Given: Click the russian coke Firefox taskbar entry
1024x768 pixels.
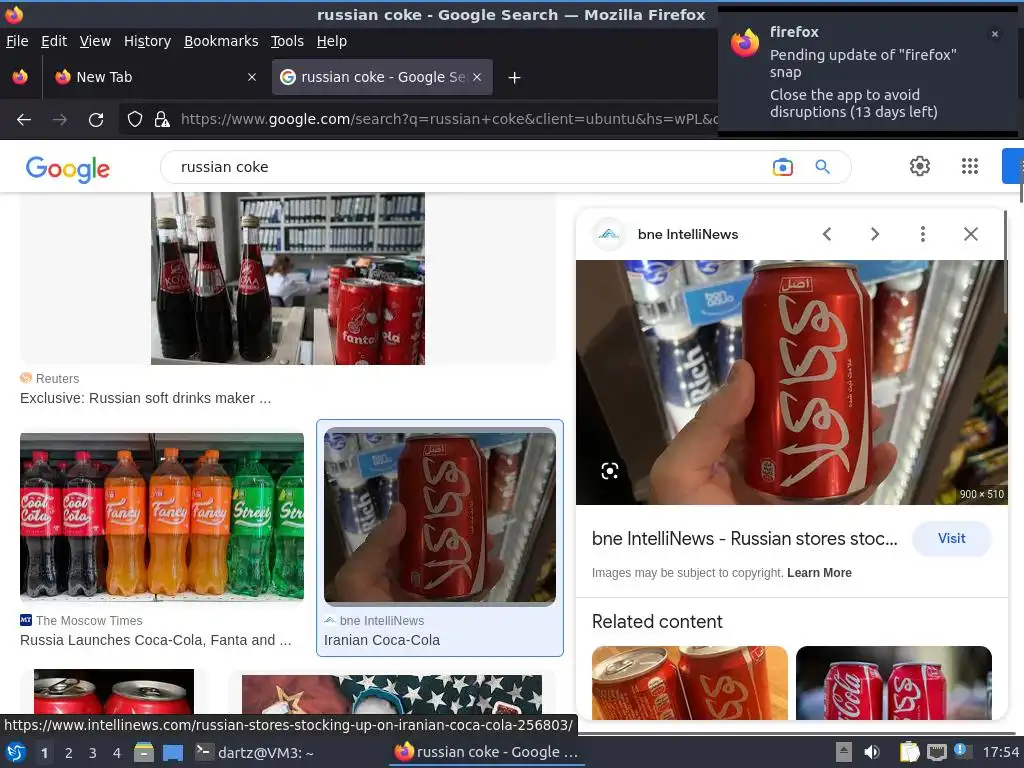Looking at the screenshot, I should [x=487, y=752].
